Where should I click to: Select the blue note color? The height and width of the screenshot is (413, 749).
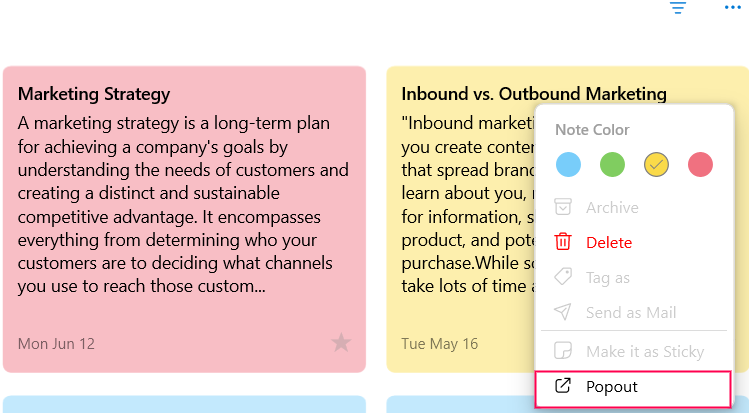point(568,165)
